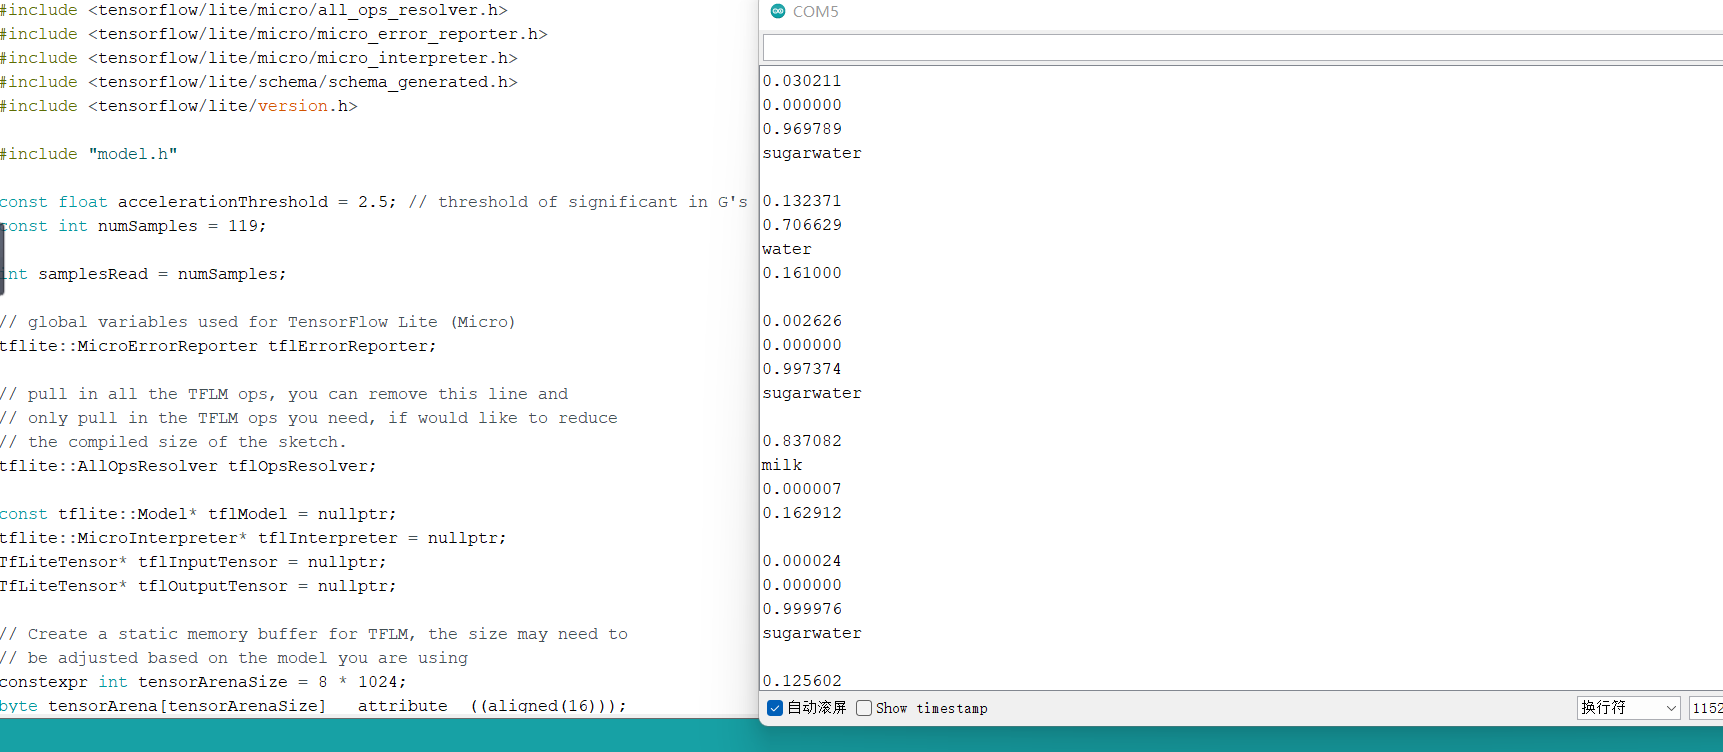Viewport: 1723px width, 752px height.
Task: Click the tflErrorReporter declaration line
Action: 219,346
